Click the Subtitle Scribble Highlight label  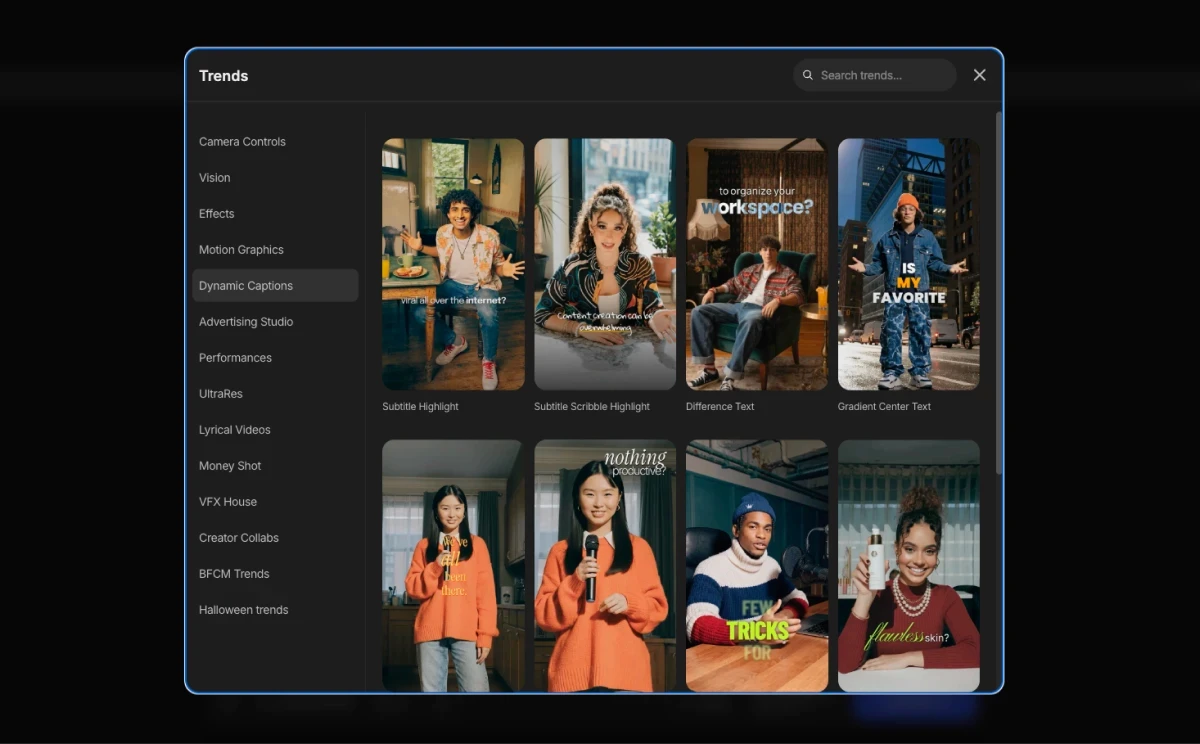pyautogui.click(x=592, y=407)
